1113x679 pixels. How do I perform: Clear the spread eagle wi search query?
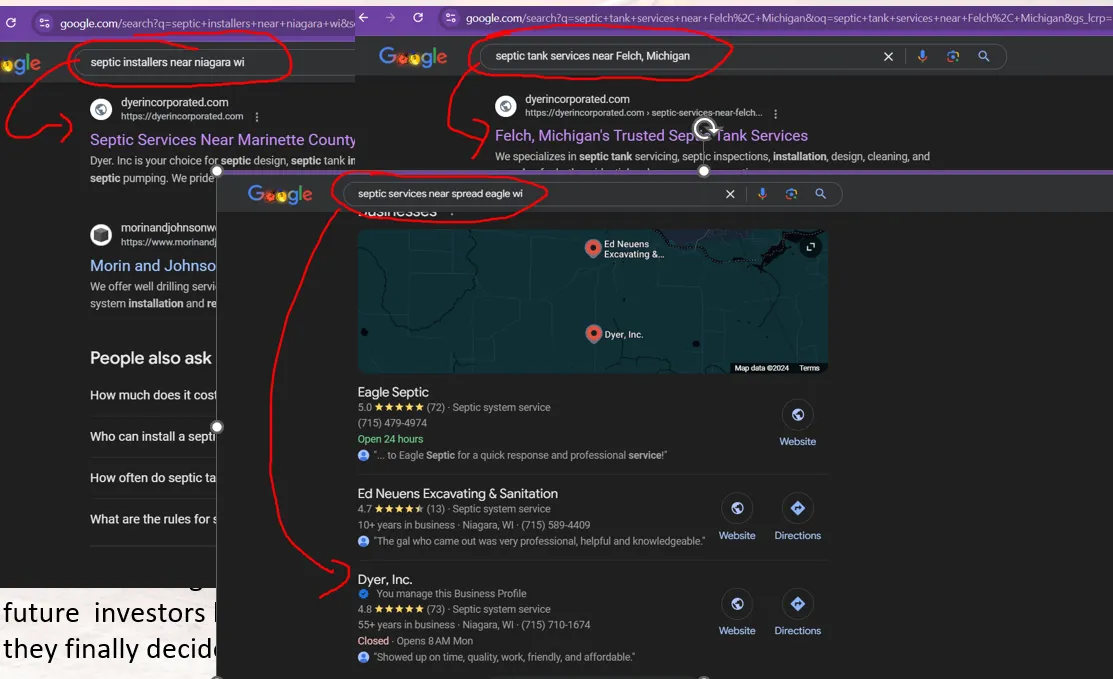[x=730, y=194]
